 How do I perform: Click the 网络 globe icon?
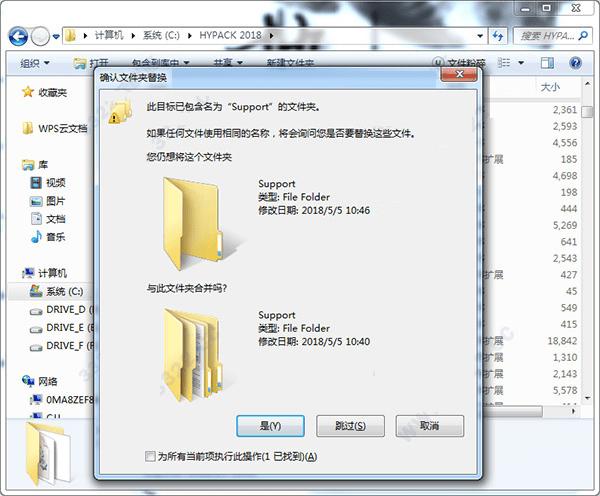28,380
